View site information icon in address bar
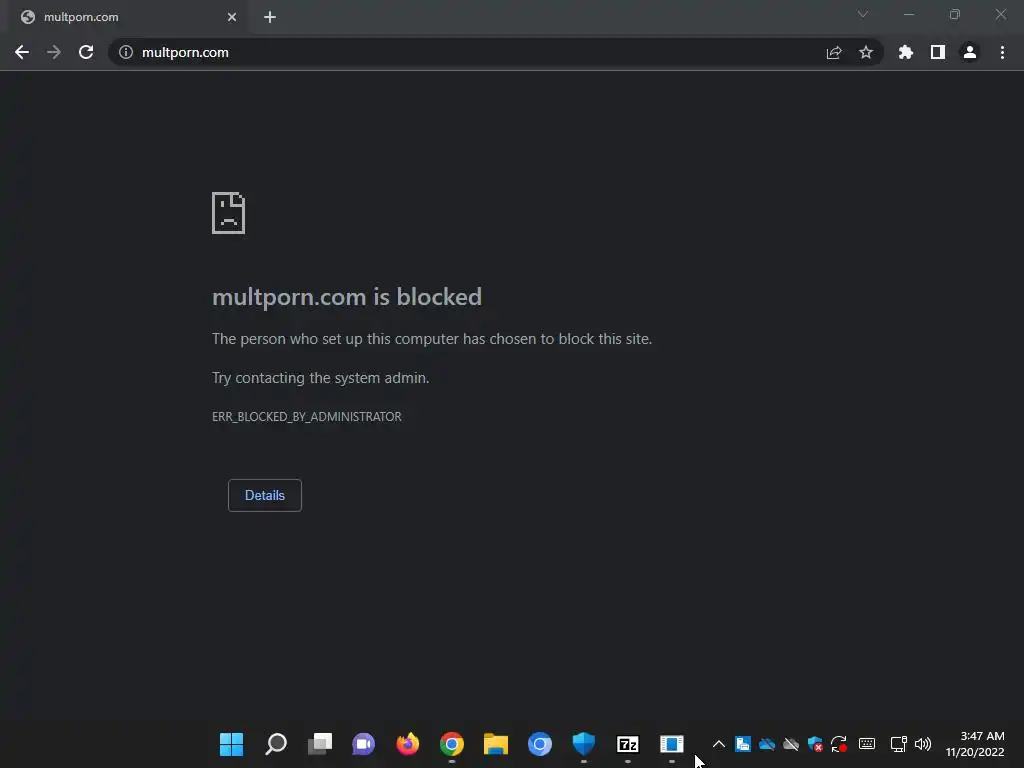Screen dimensions: 1024x768 click(x=126, y=52)
